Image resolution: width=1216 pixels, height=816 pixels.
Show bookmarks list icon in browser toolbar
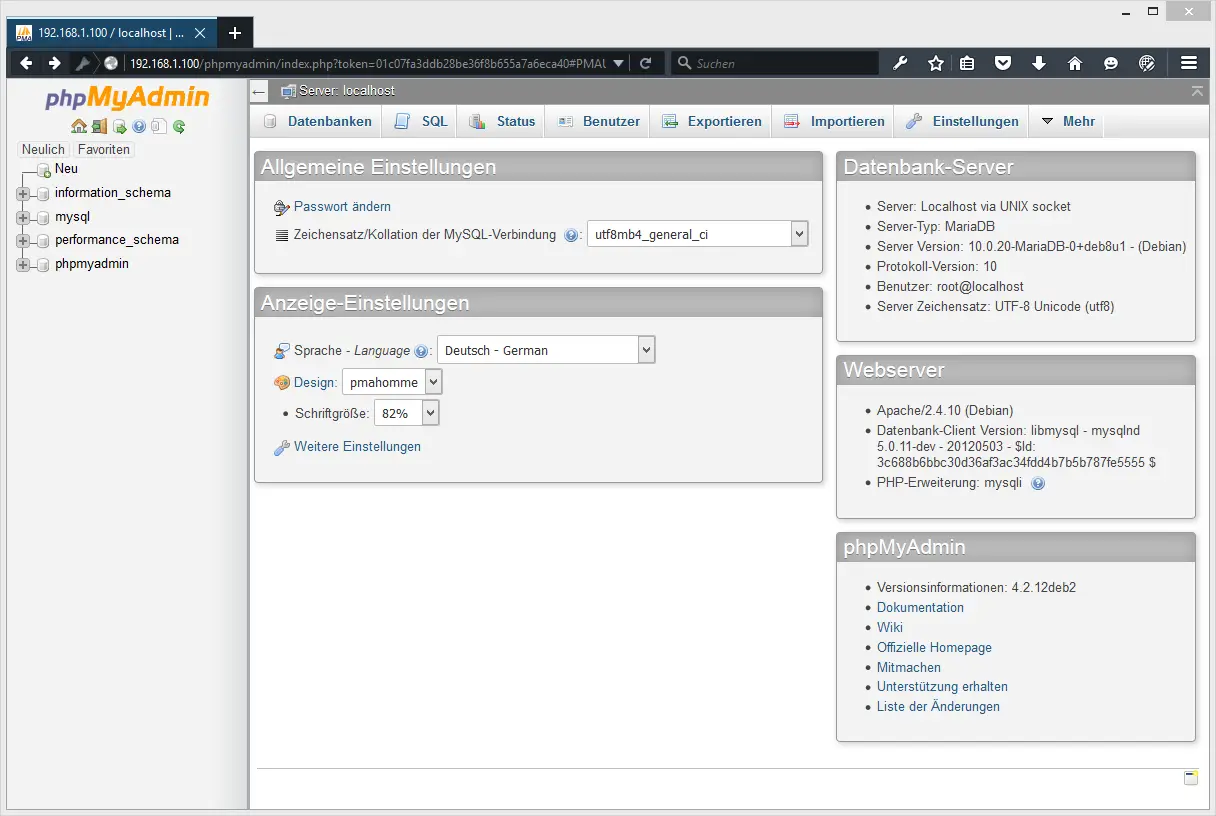point(967,63)
